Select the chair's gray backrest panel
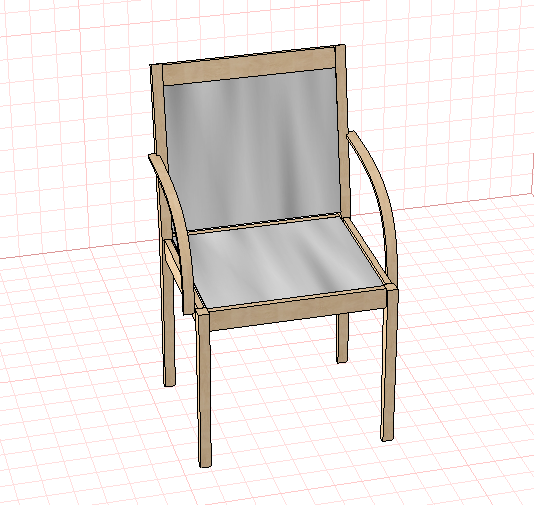Viewport: 534px width, 505px height. (x=252, y=150)
